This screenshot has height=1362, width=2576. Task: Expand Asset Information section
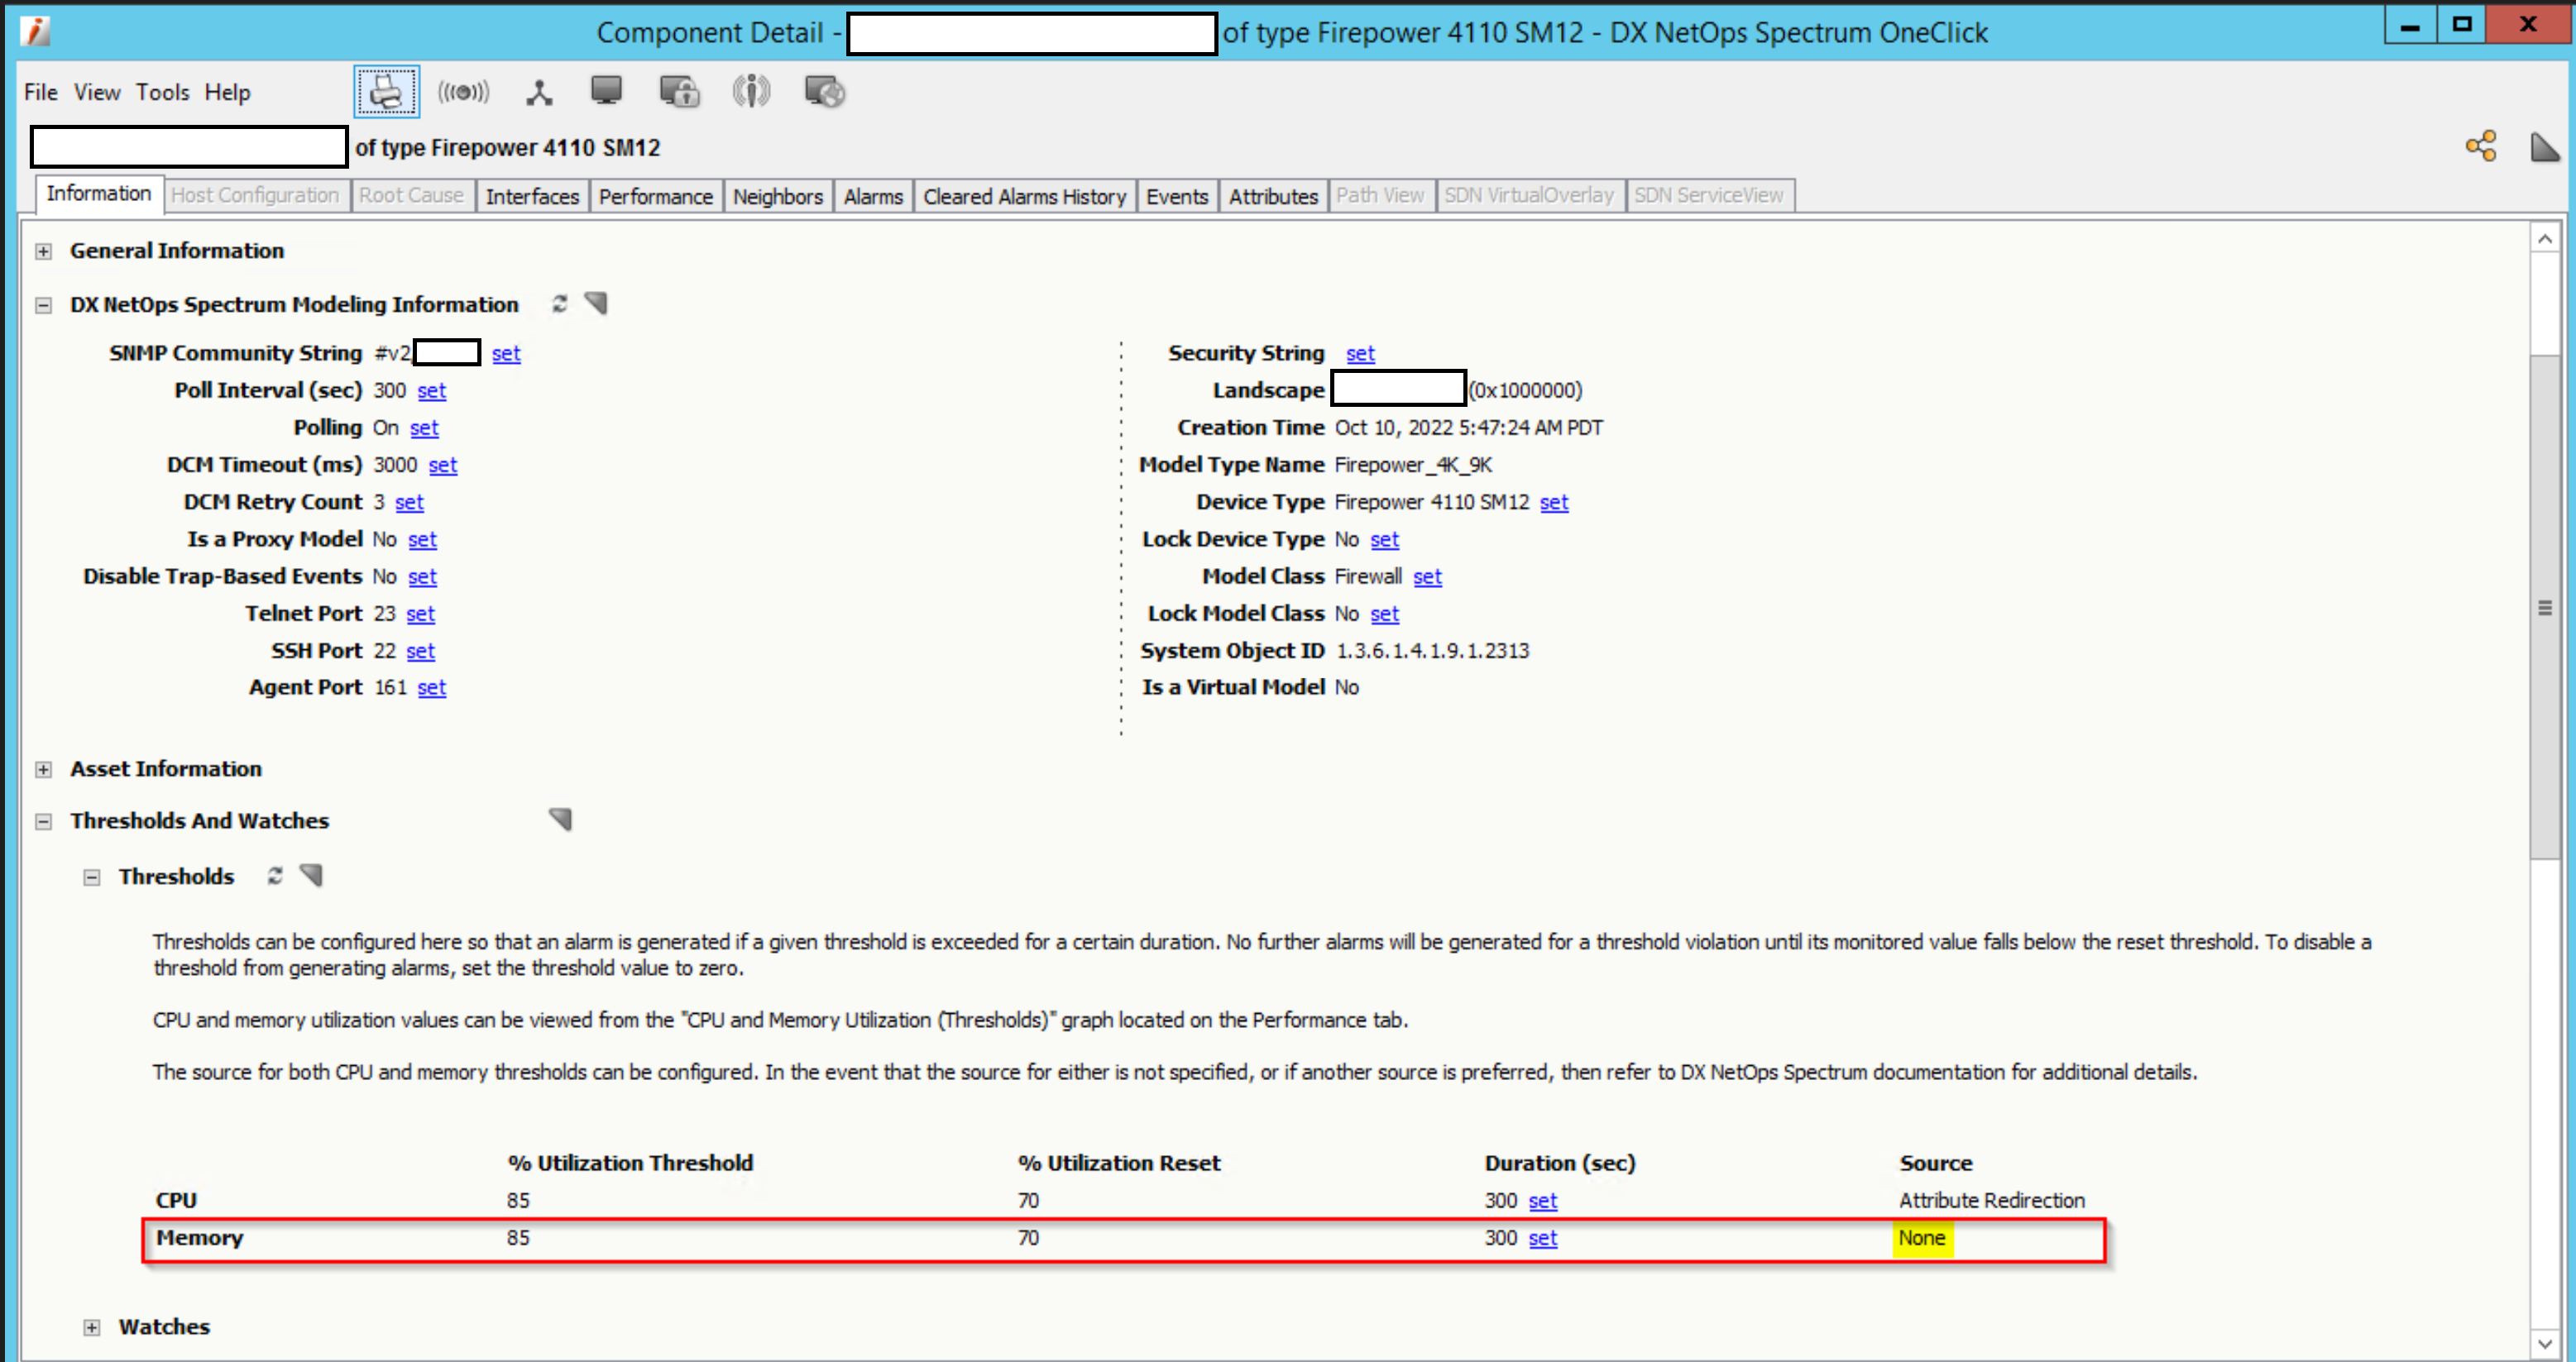pyautogui.click(x=43, y=769)
